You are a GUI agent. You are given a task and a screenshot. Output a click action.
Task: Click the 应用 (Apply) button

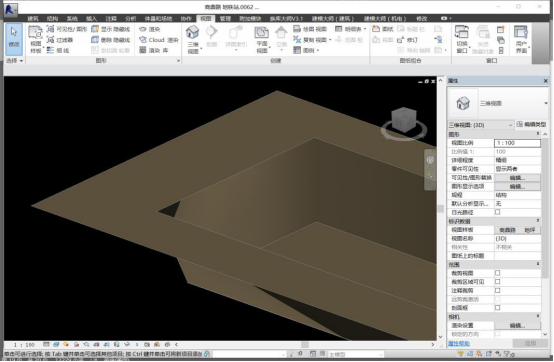tap(530, 343)
